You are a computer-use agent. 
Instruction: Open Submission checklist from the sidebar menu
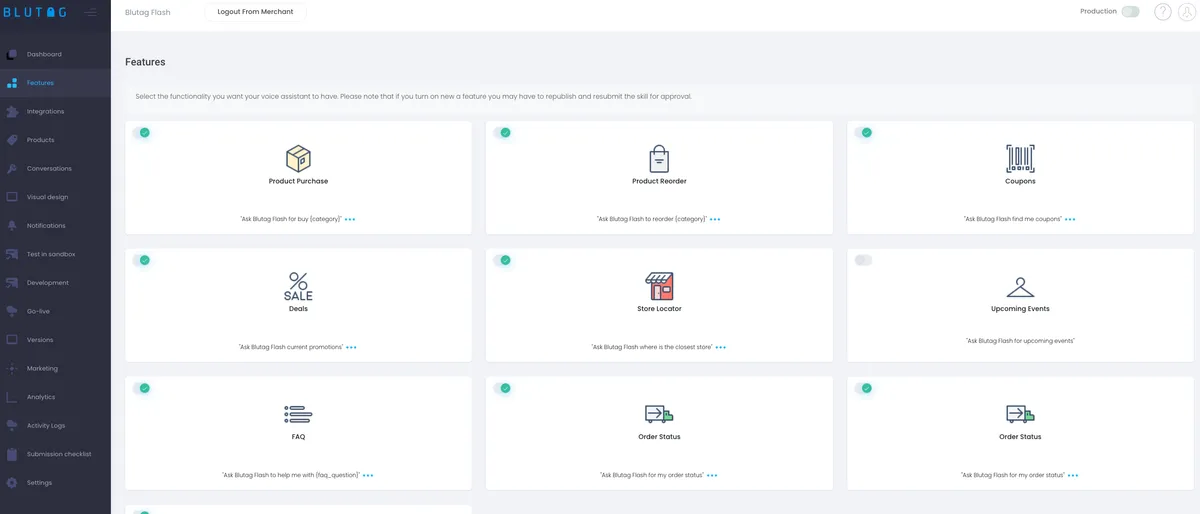(x=59, y=454)
